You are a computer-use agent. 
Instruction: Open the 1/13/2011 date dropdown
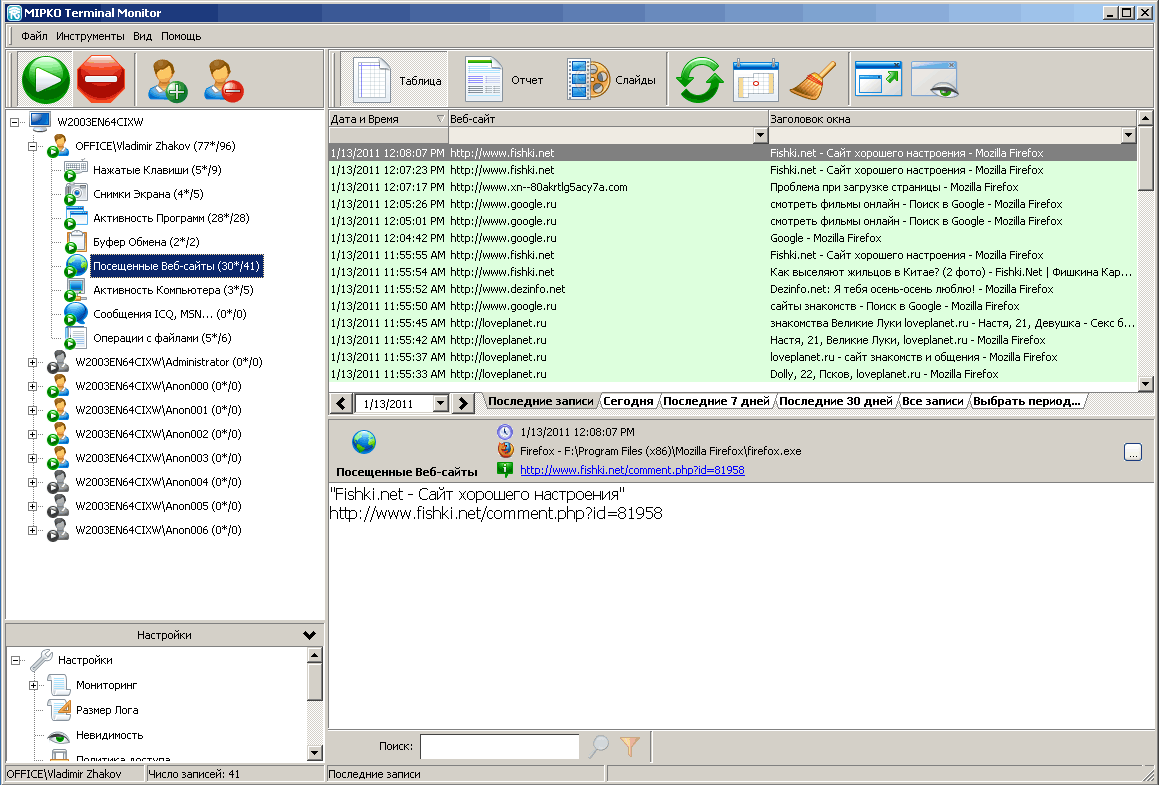coord(441,404)
